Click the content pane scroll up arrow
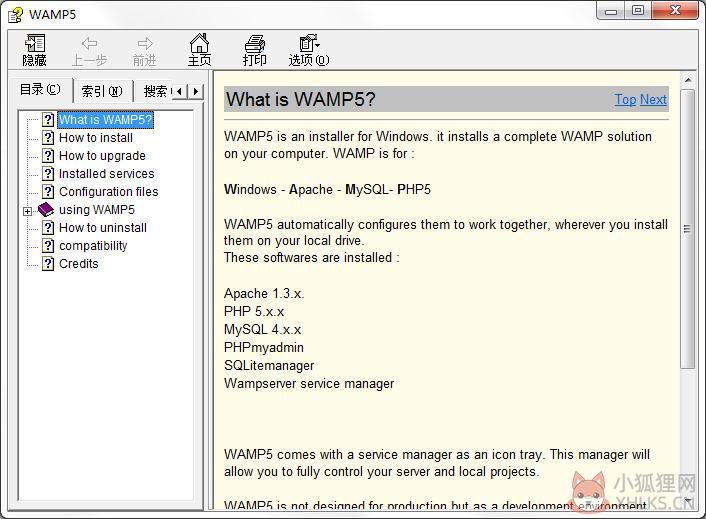The image size is (706, 519). click(x=688, y=80)
